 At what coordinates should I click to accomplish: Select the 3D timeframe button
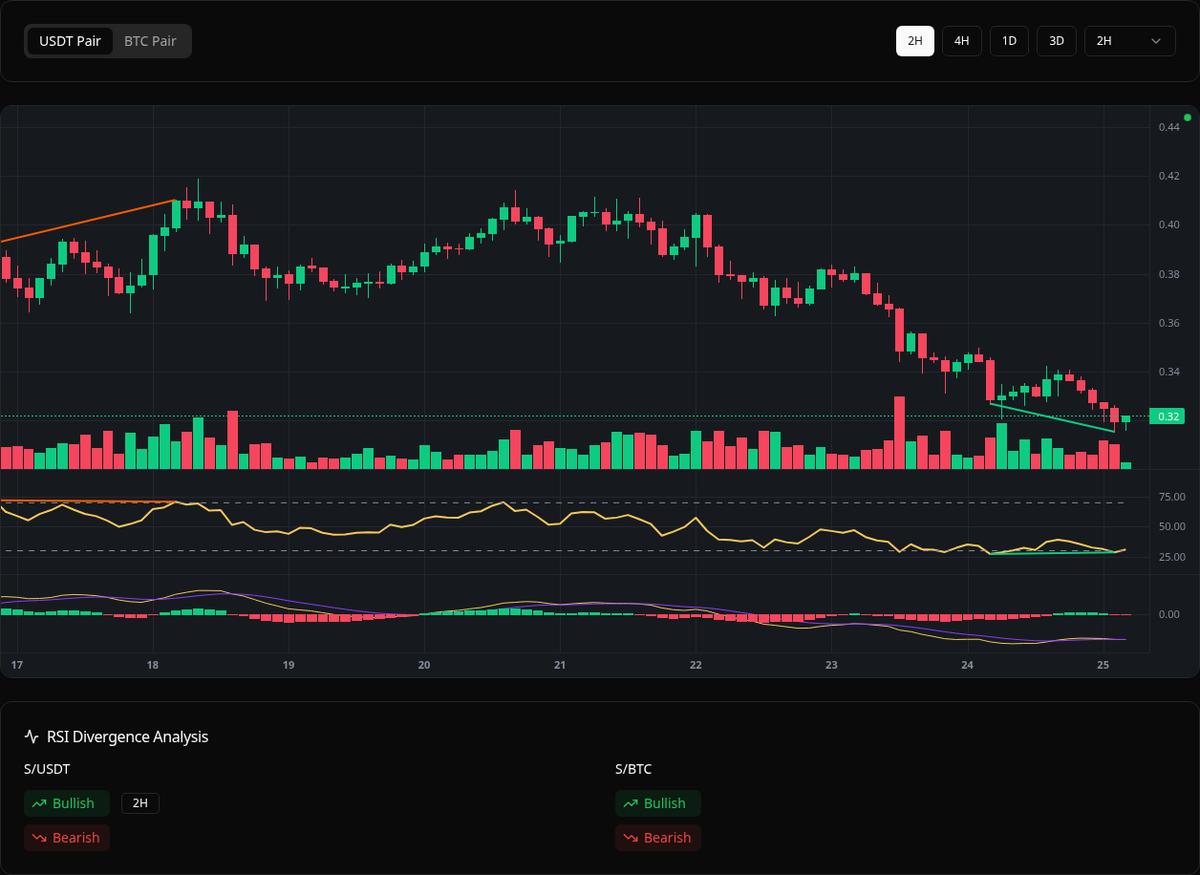pos(1056,41)
